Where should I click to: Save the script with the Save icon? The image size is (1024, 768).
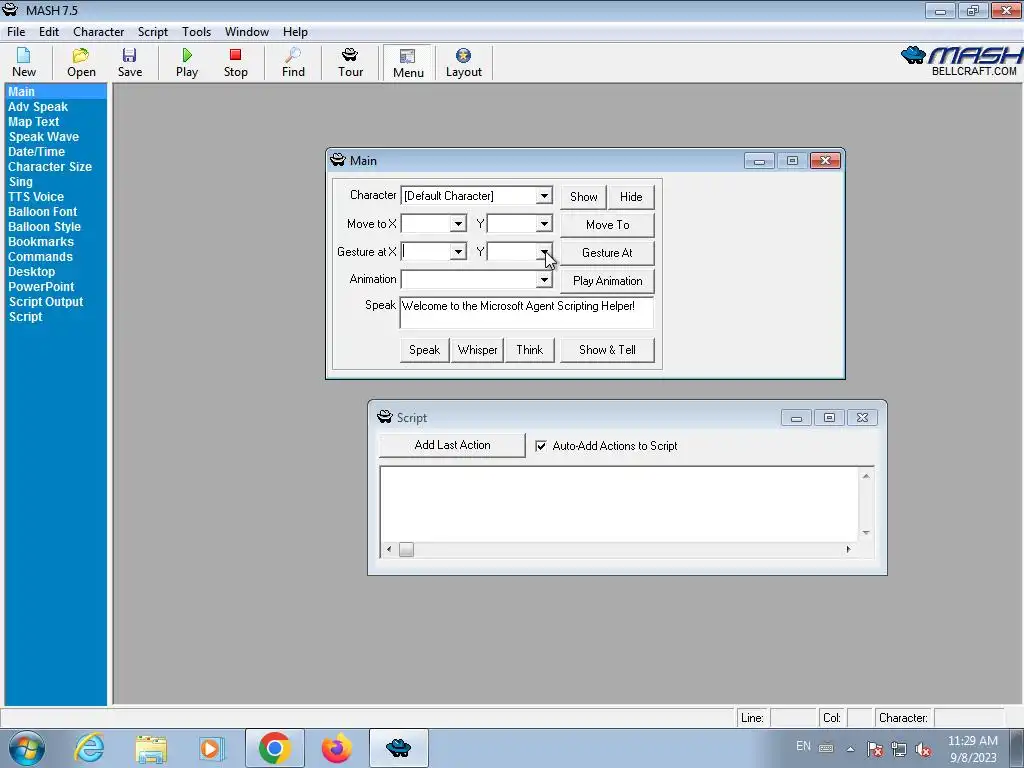click(x=129, y=63)
